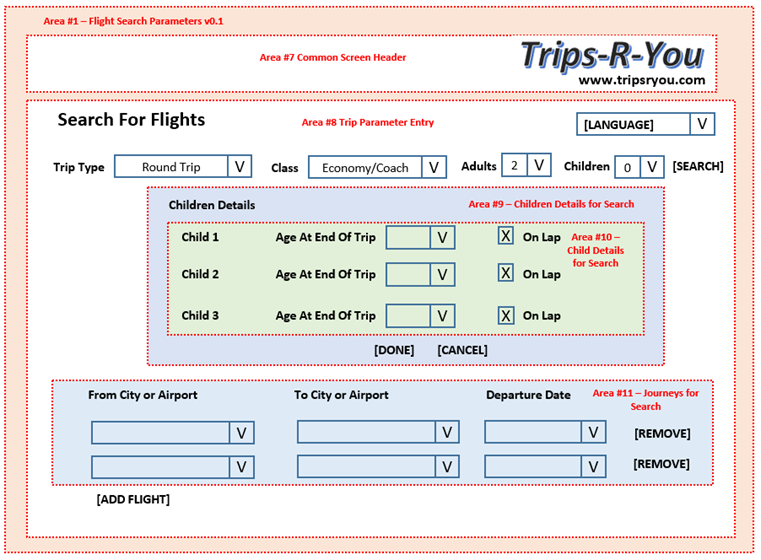Image resolution: width=761 pixels, height=560 pixels.
Task: Open Child 1 age dropdown
Action: [442, 237]
